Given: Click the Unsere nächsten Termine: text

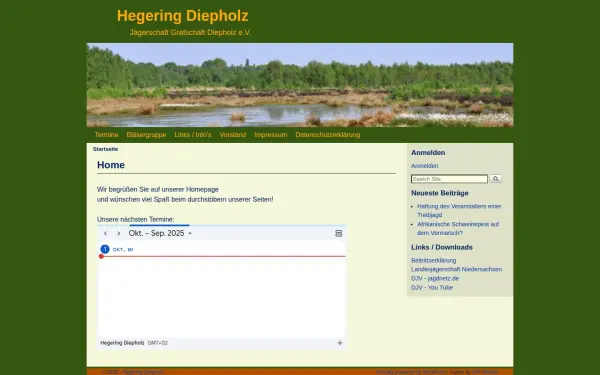Looking at the screenshot, I should click(135, 219).
